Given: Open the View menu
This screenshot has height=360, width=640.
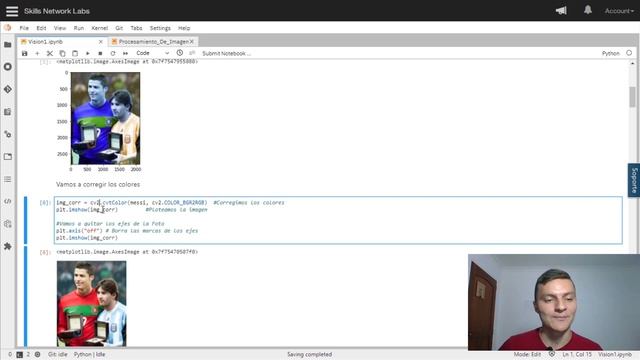Looking at the screenshot, I should point(60,28).
